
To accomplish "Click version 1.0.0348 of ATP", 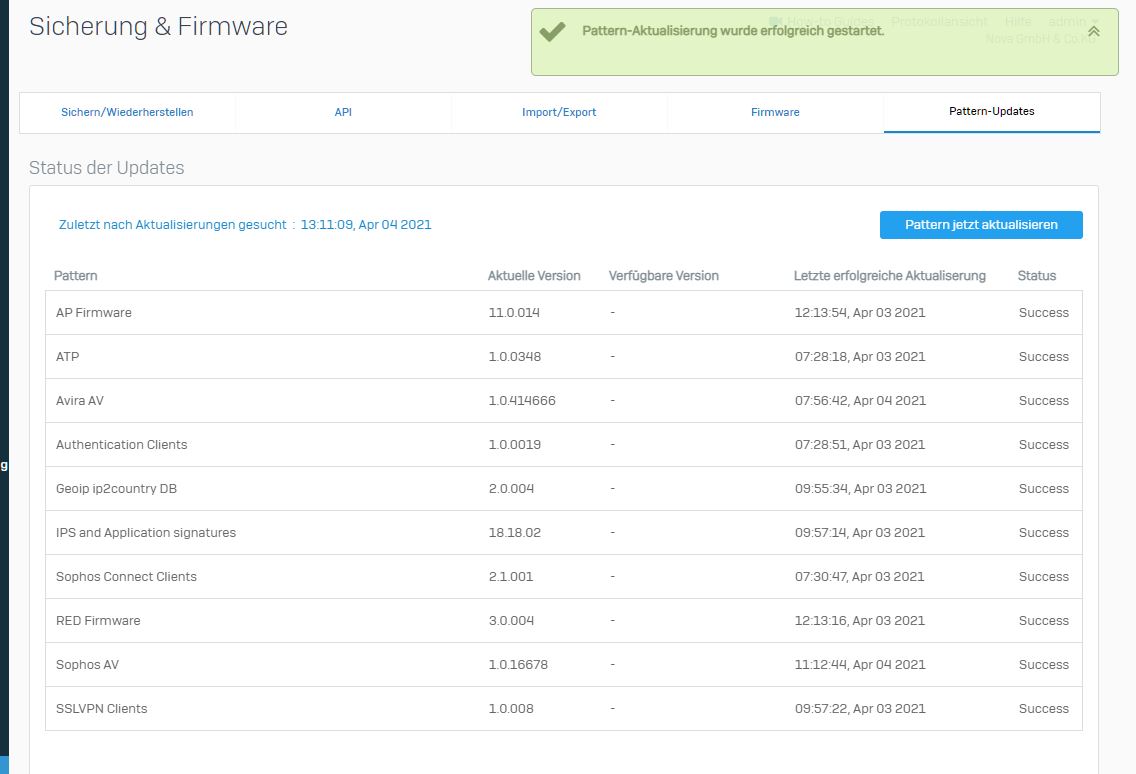I will (515, 357).
